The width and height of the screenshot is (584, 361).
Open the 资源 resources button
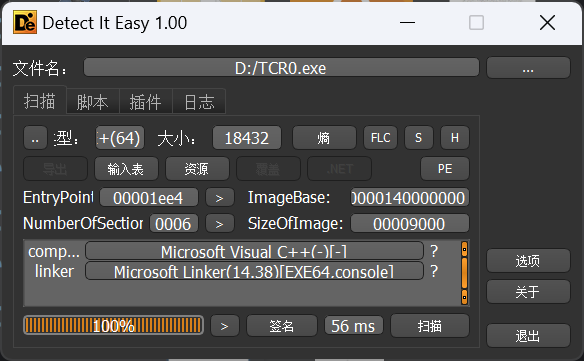tap(197, 169)
